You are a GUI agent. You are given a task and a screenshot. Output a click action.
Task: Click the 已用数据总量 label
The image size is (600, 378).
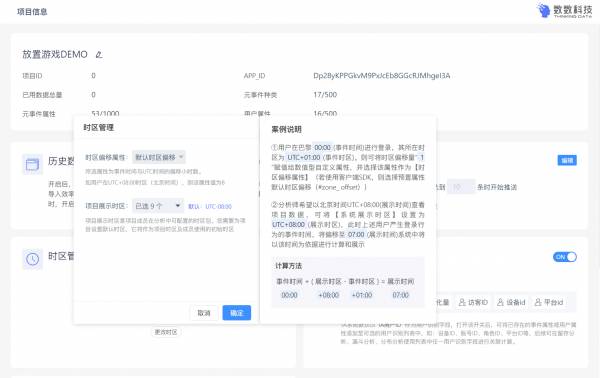tap(42, 95)
